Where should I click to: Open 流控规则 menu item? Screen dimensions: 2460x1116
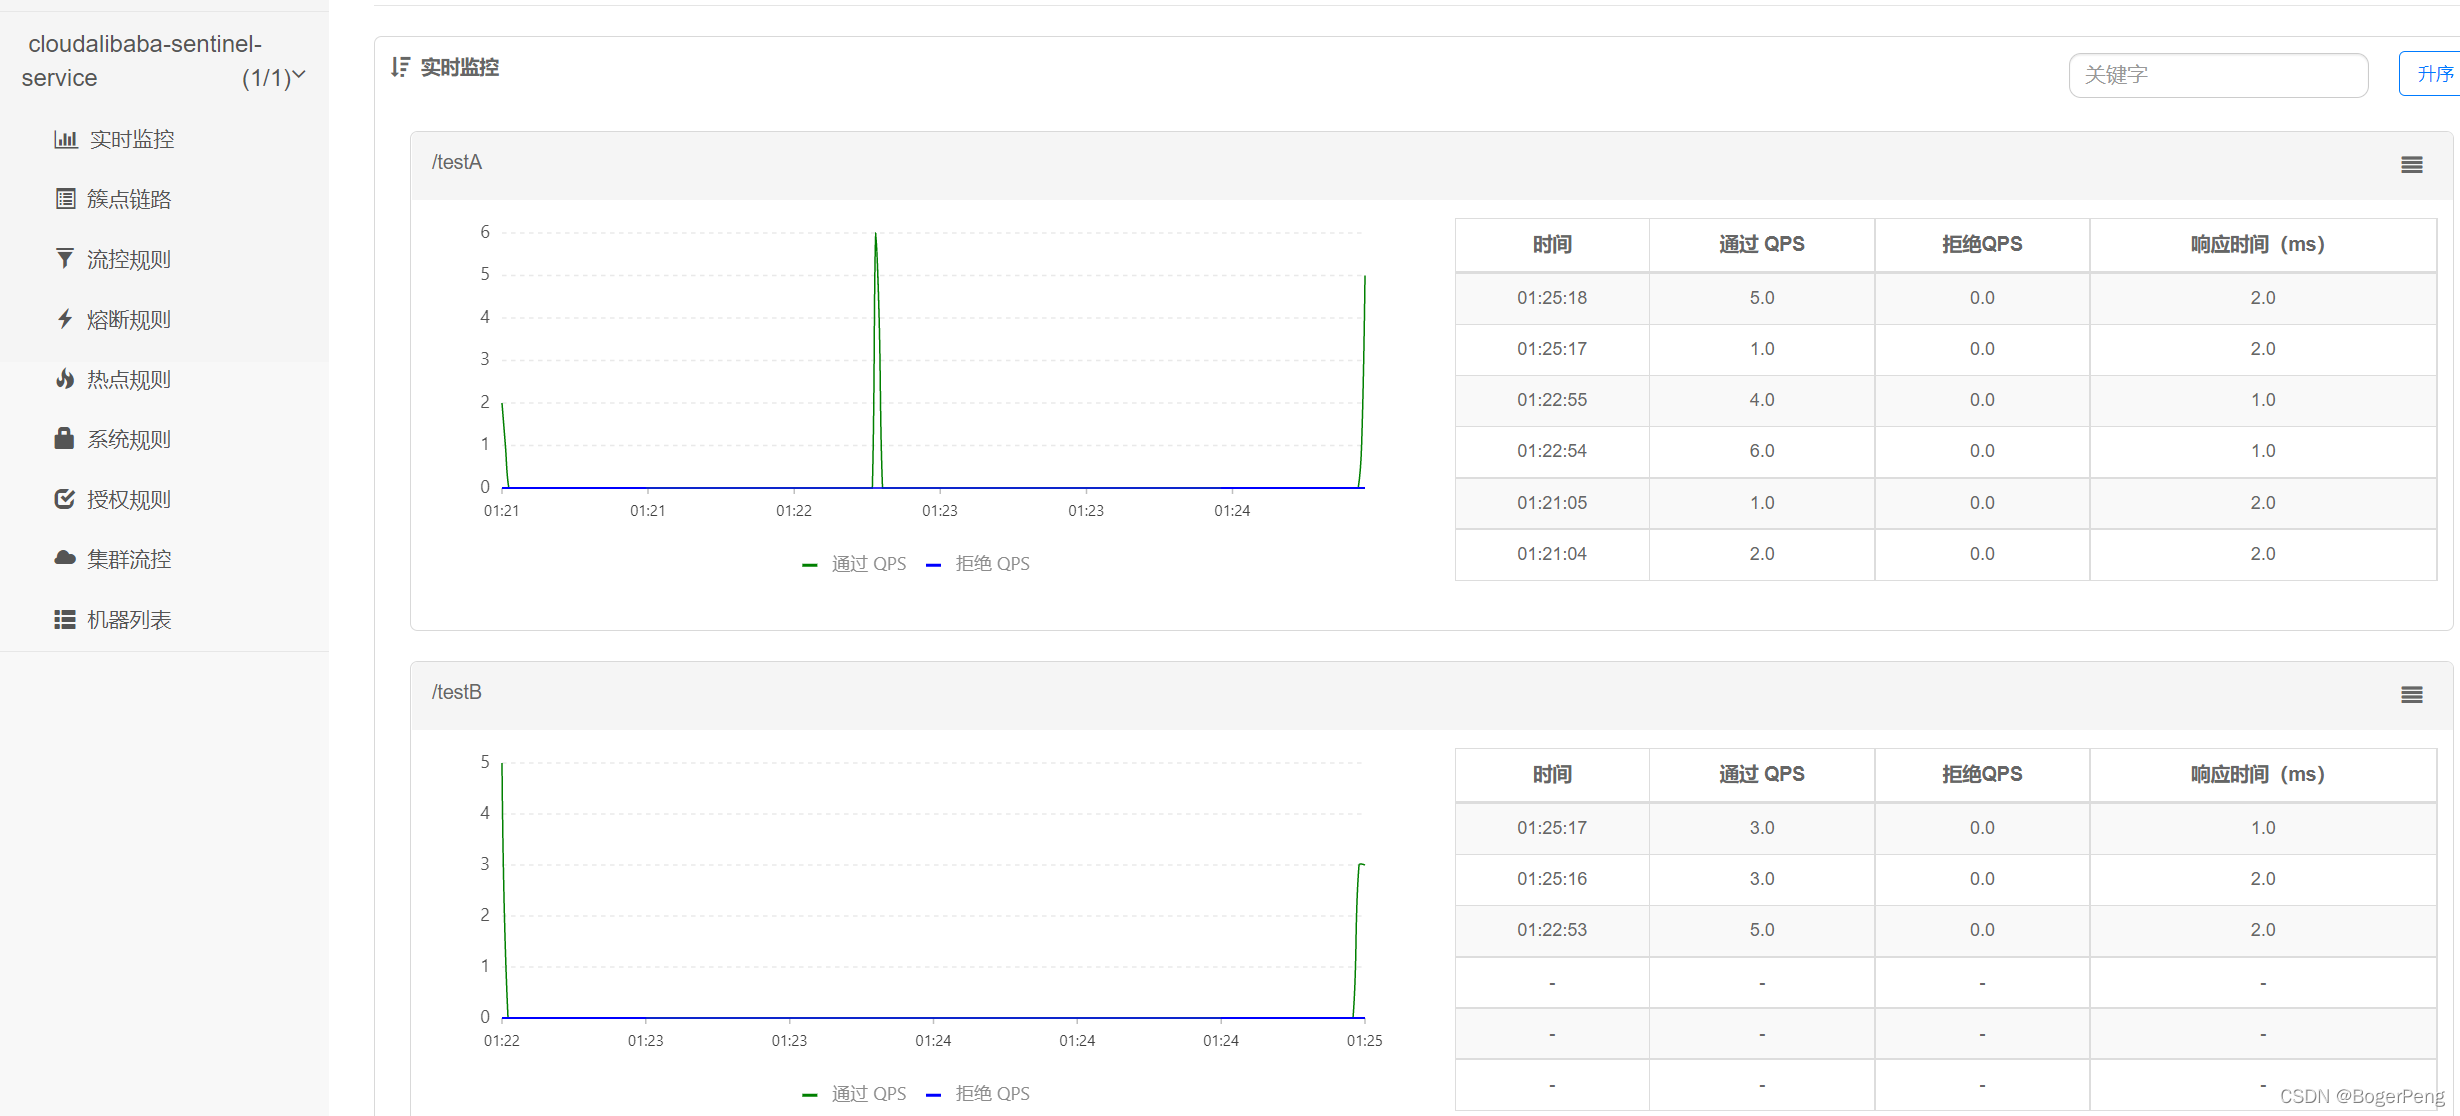coord(128,259)
